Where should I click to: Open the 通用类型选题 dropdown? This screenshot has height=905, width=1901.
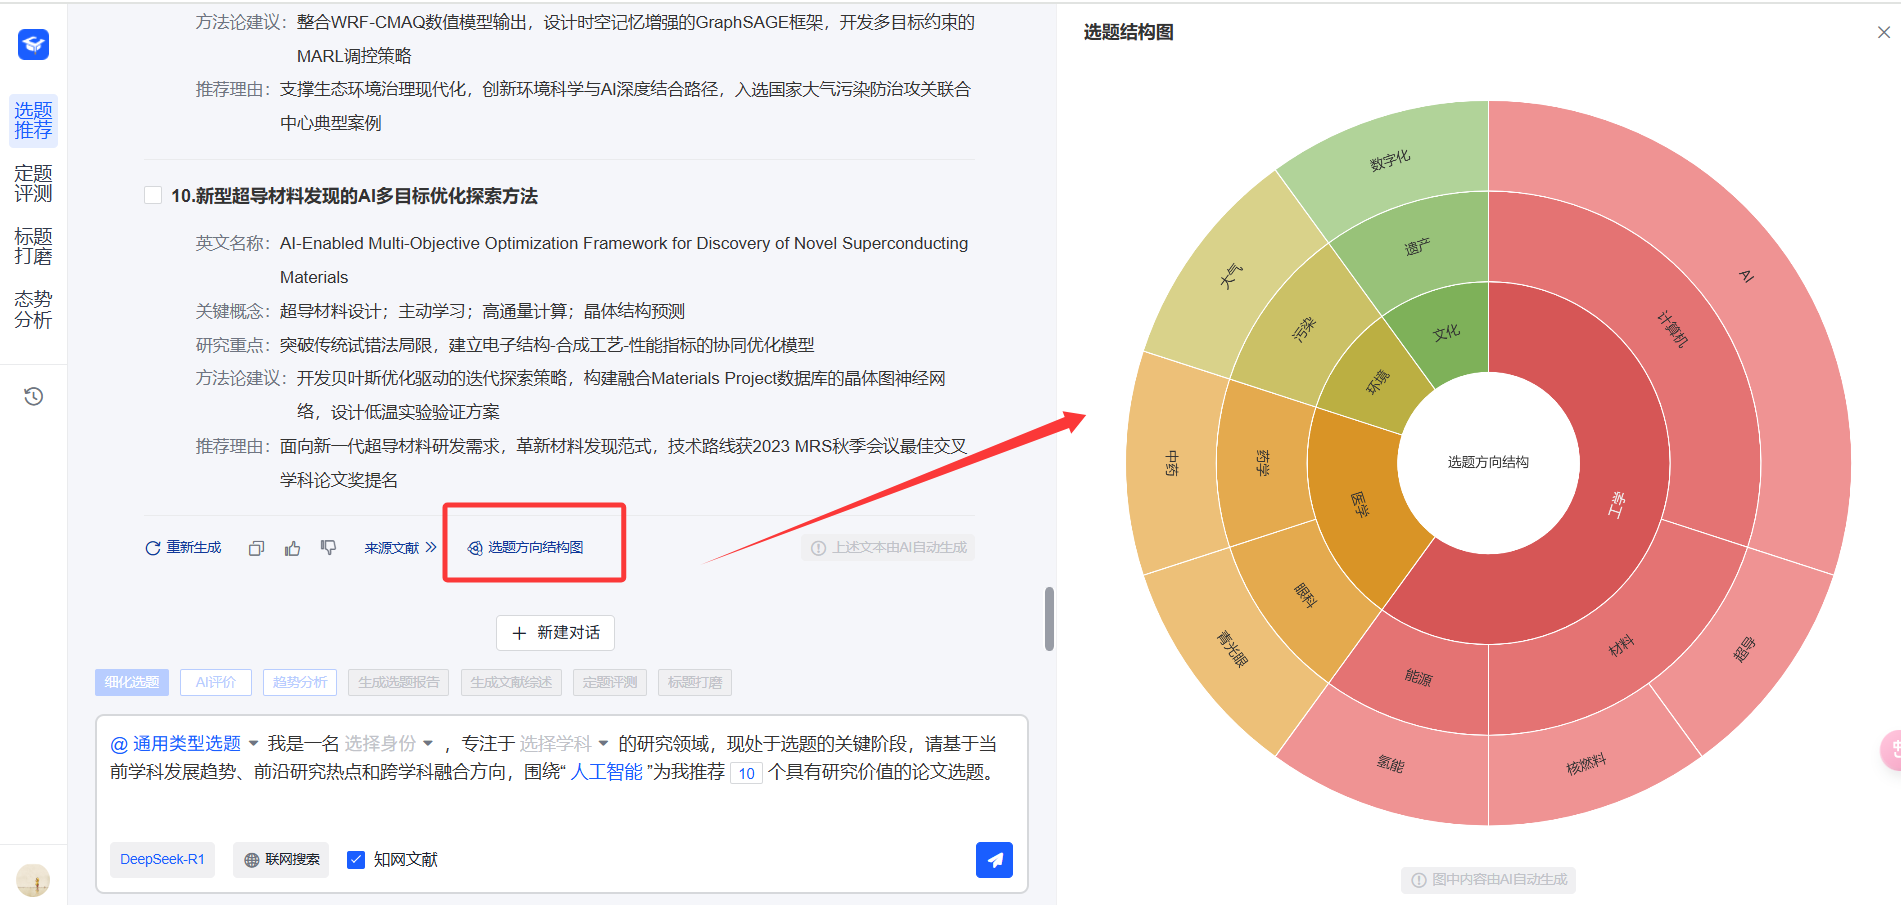tap(185, 744)
